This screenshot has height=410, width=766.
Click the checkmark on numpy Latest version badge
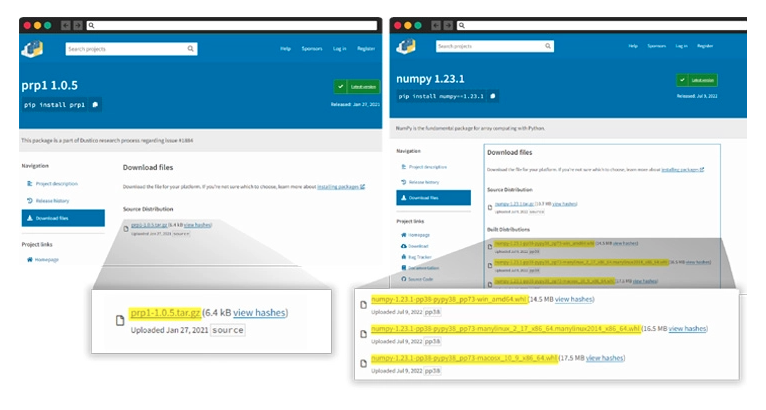[x=682, y=80]
